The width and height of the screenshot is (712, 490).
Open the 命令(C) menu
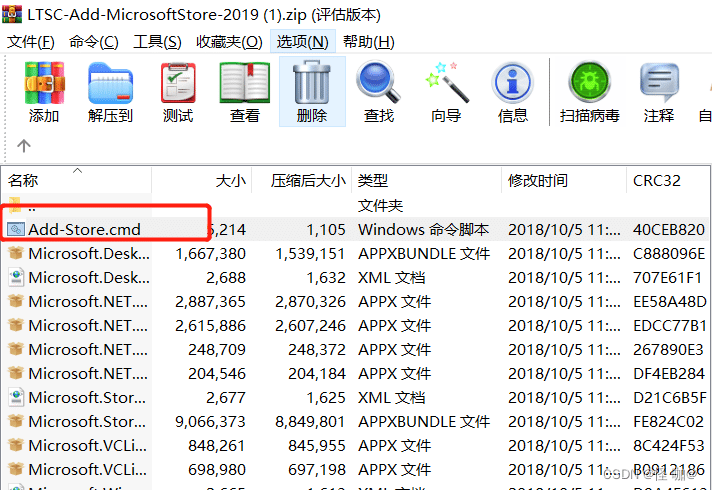tap(94, 42)
